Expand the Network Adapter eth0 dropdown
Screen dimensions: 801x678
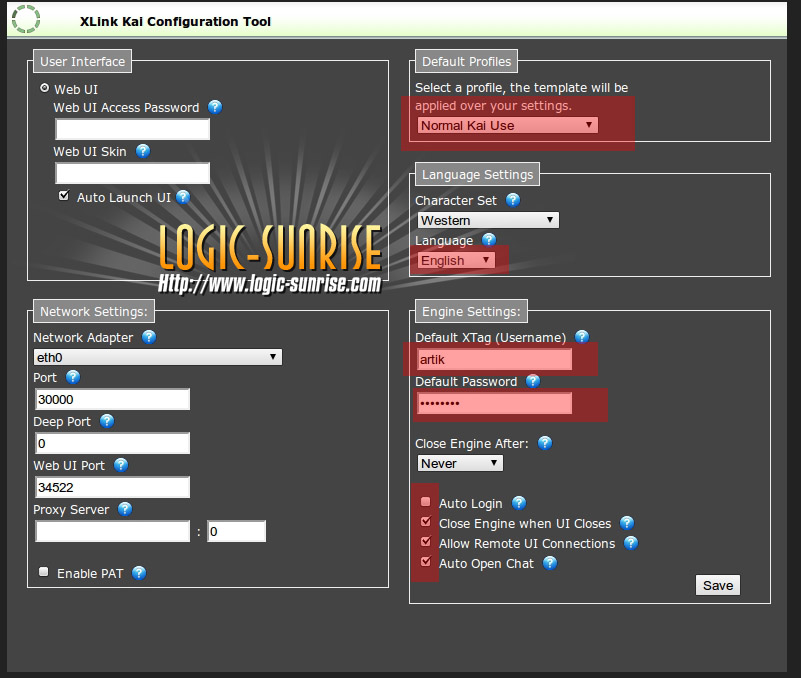click(x=158, y=357)
